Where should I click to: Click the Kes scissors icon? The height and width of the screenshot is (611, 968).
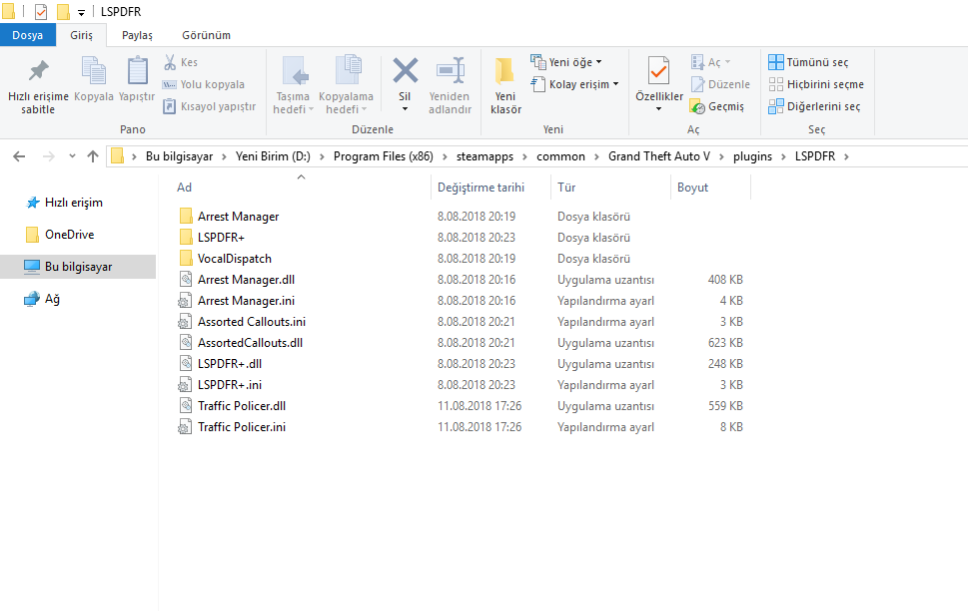pyautogui.click(x=170, y=62)
